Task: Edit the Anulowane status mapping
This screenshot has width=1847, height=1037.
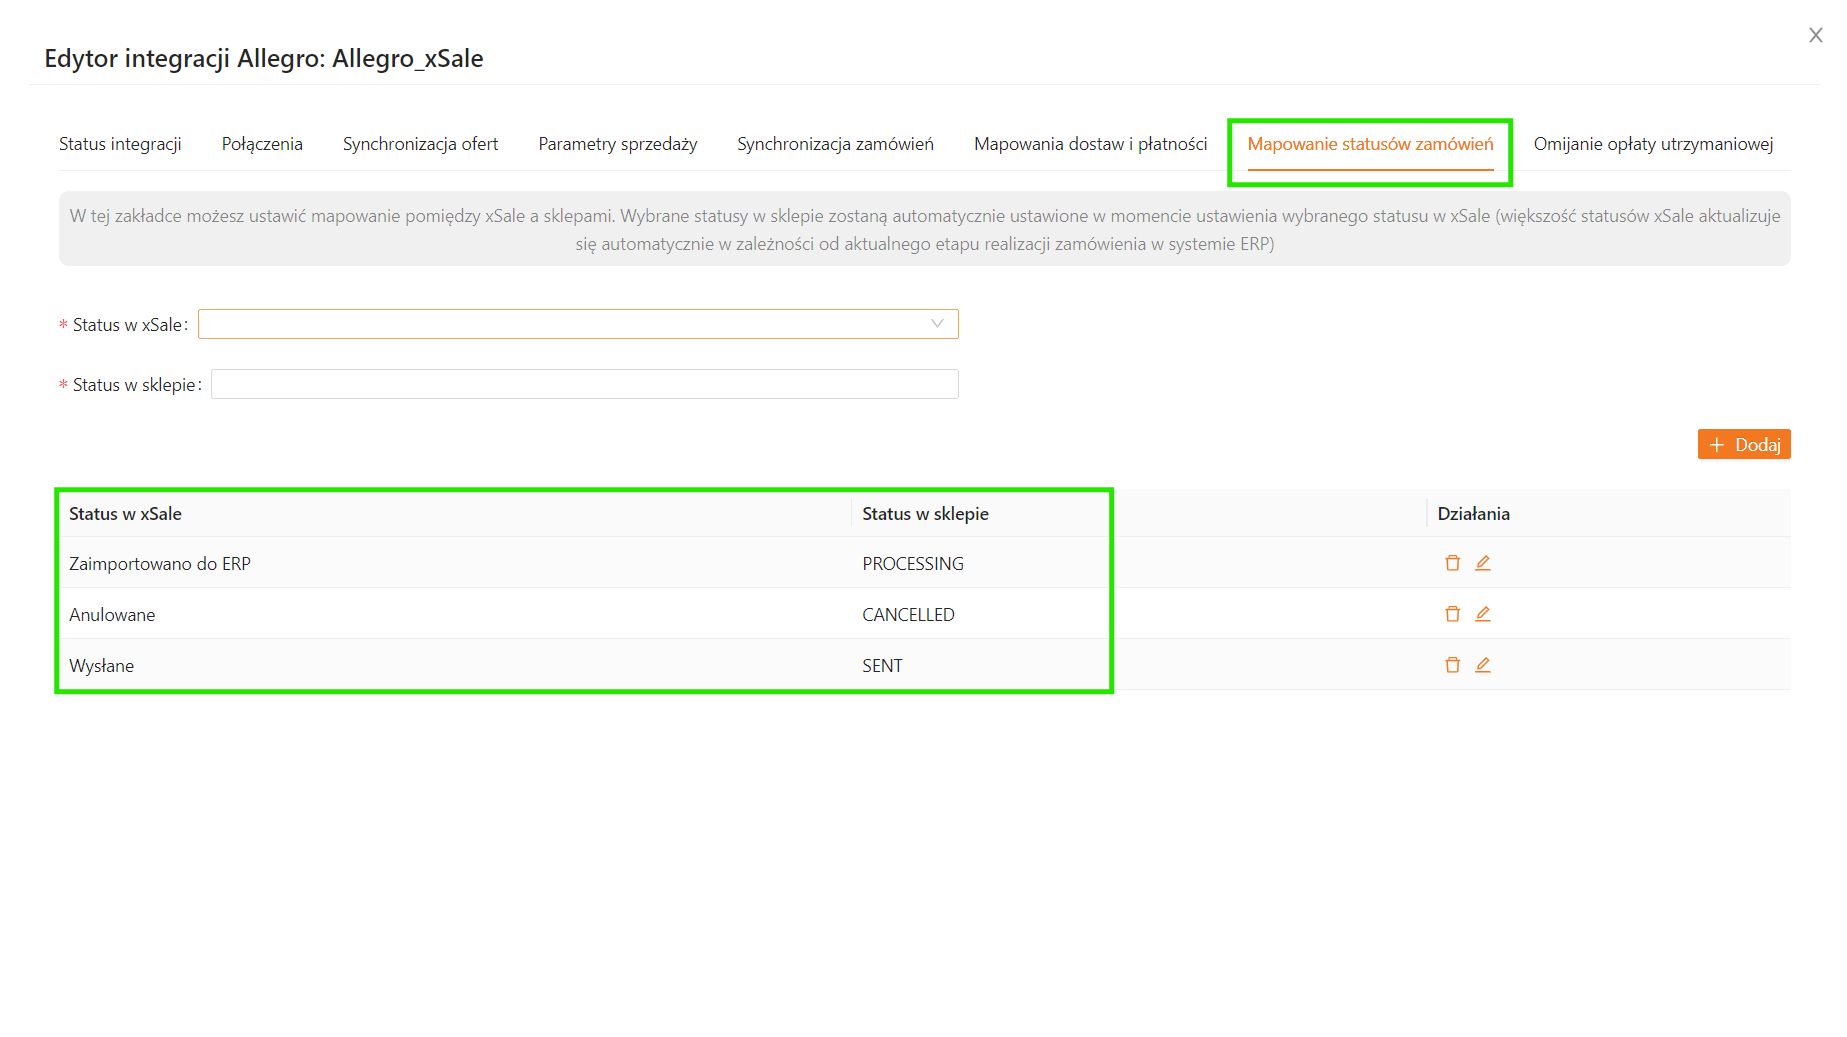Action: pos(1483,614)
